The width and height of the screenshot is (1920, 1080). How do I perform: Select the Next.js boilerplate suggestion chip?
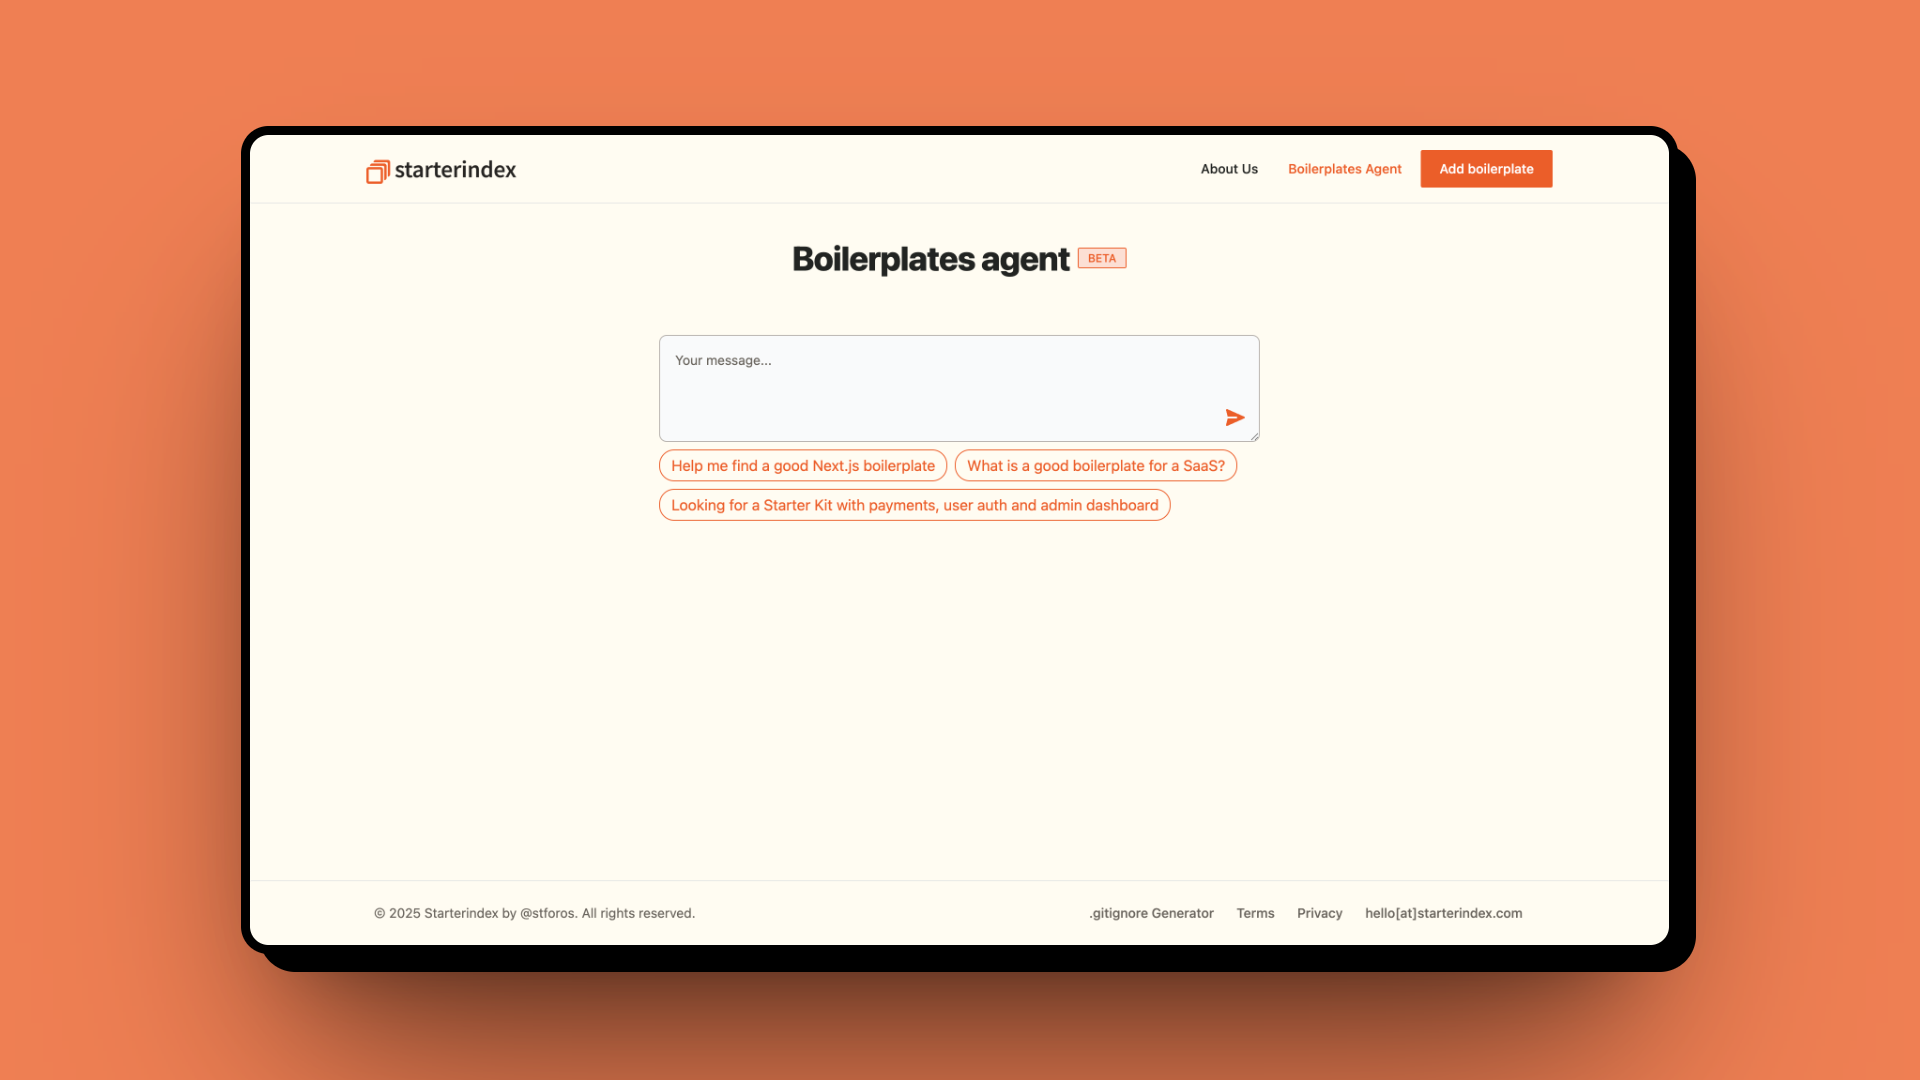(802, 465)
